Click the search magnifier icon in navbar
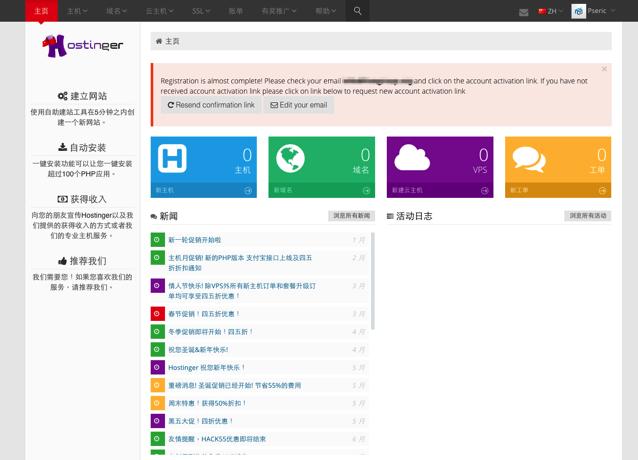Screen dimensions: 638x460 [358, 11]
